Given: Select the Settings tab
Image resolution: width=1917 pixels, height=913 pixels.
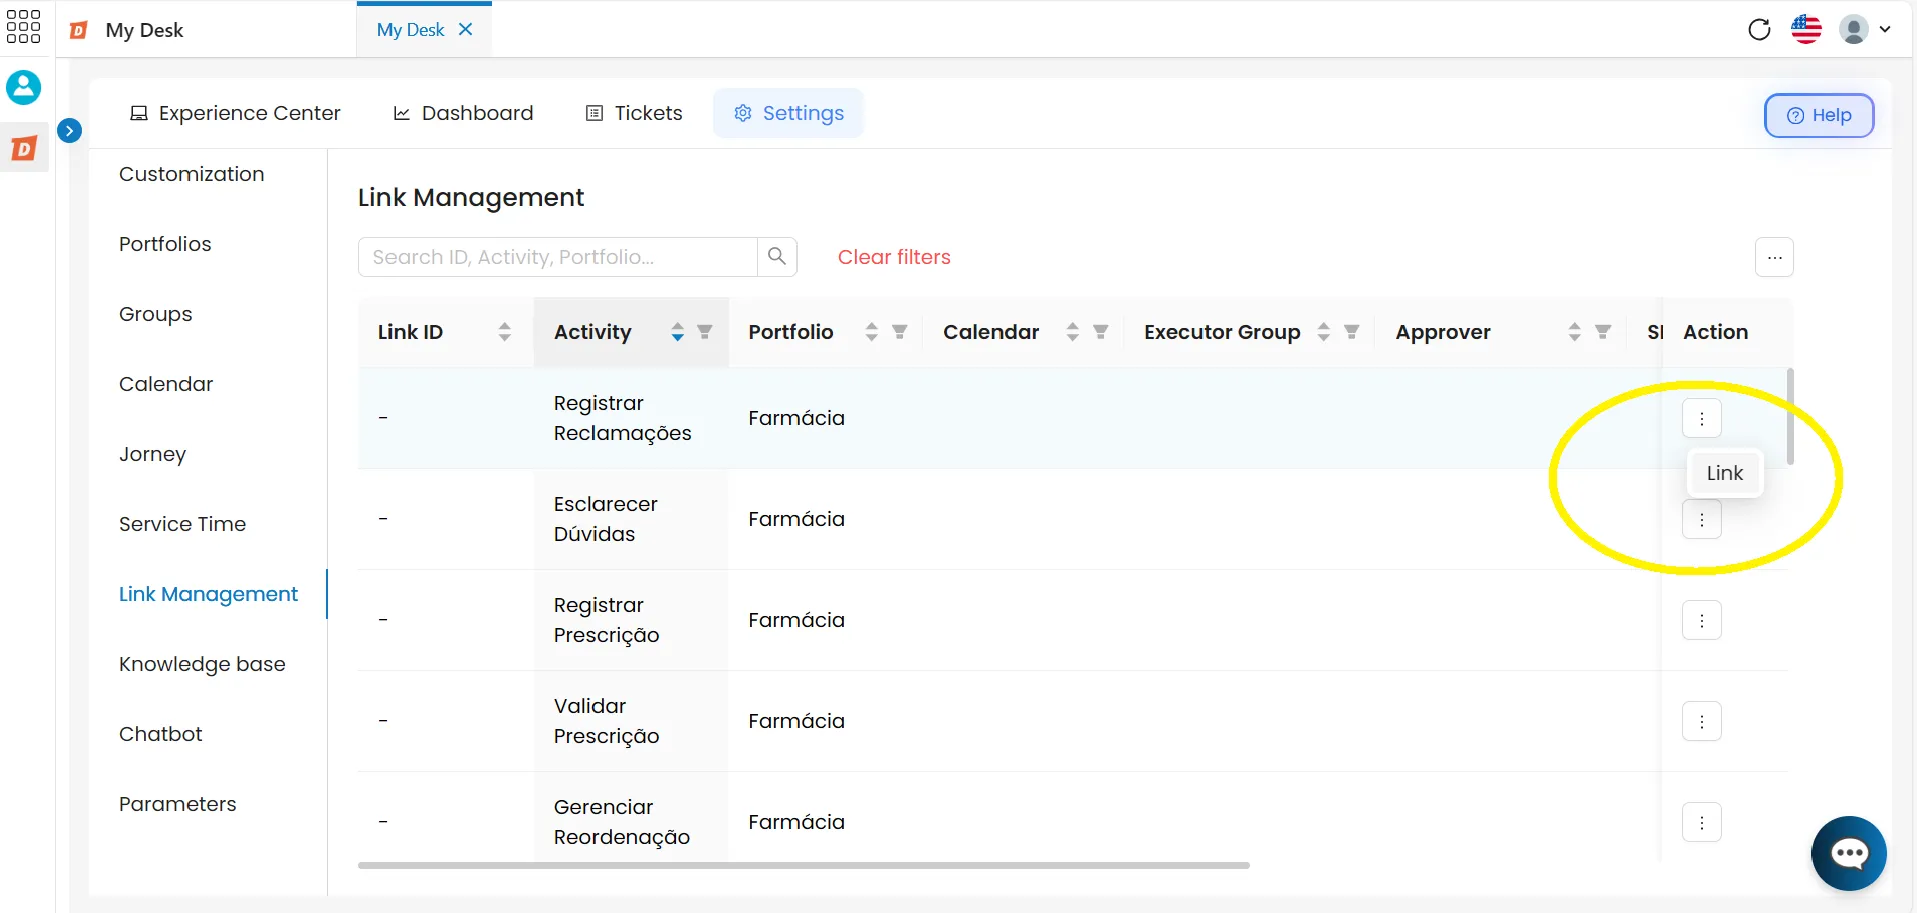Looking at the screenshot, I should tap(788, 113).
